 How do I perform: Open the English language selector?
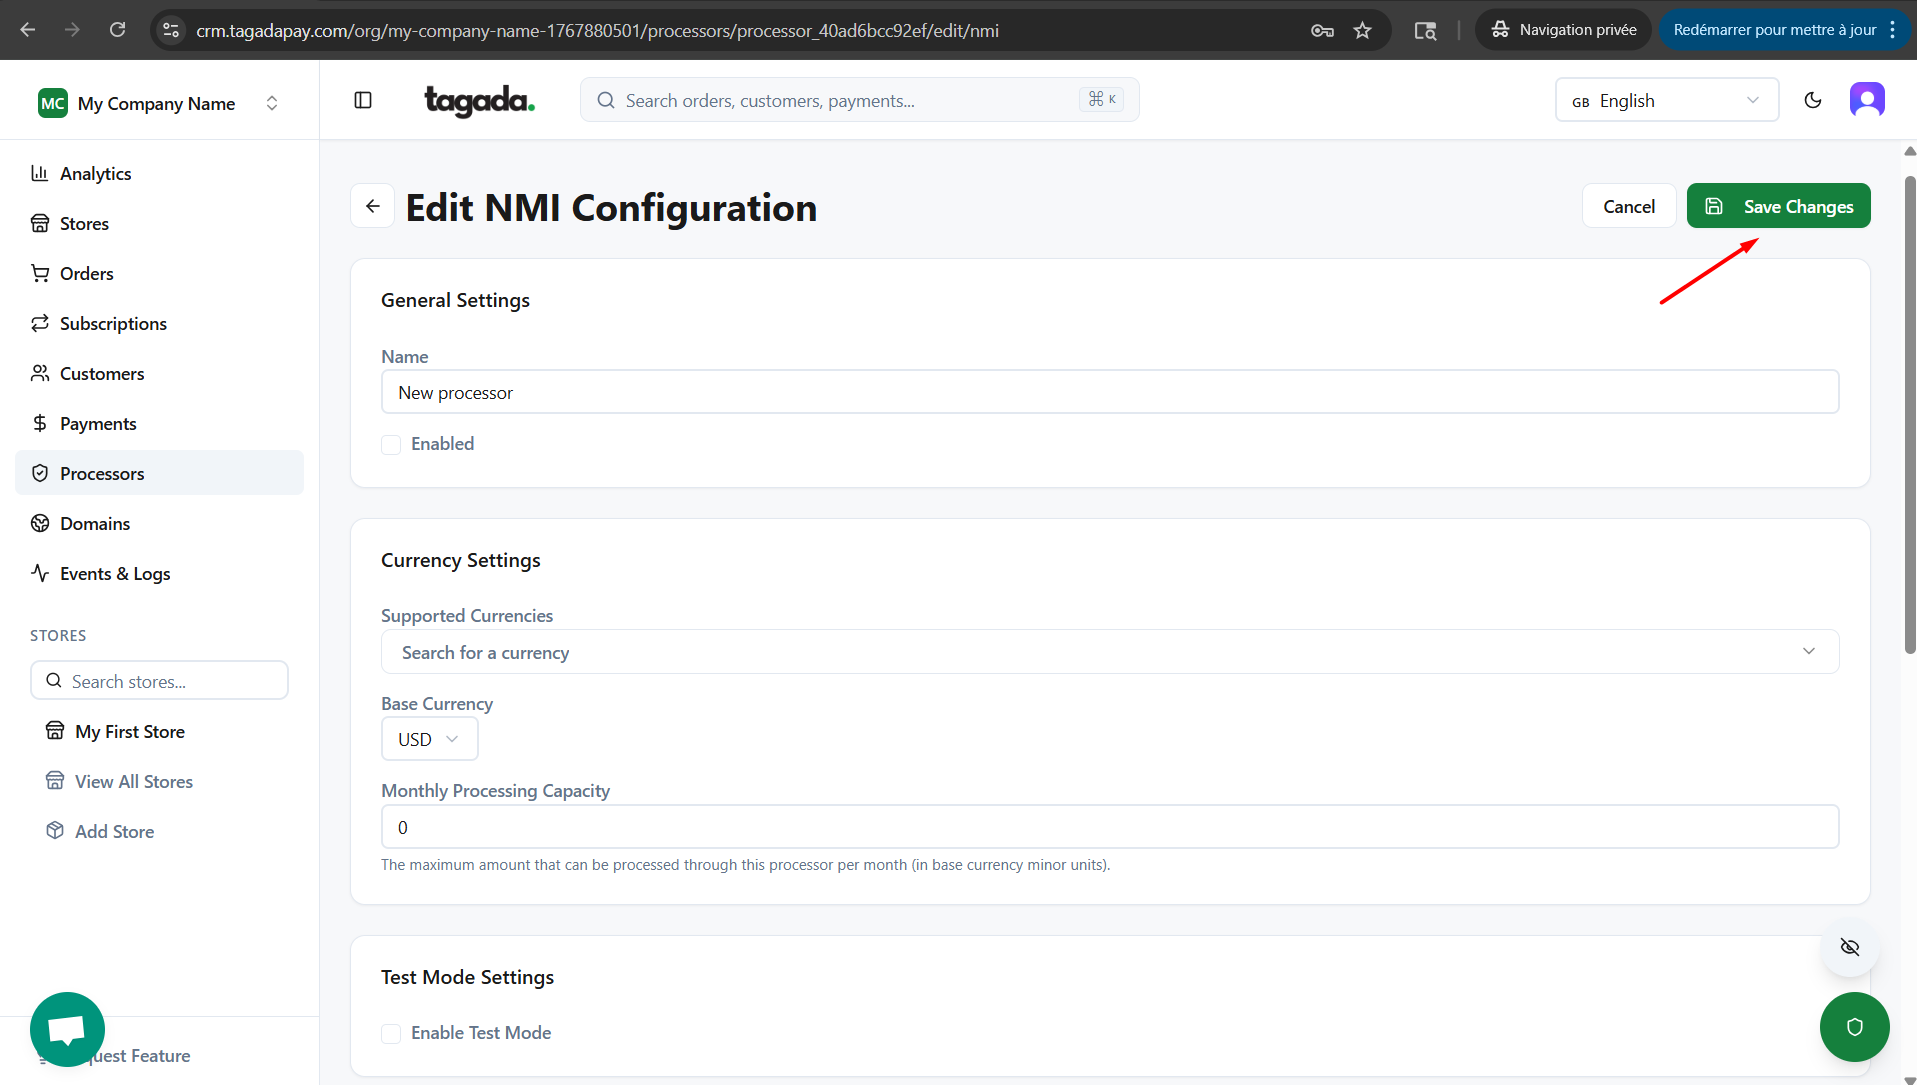1666,100
